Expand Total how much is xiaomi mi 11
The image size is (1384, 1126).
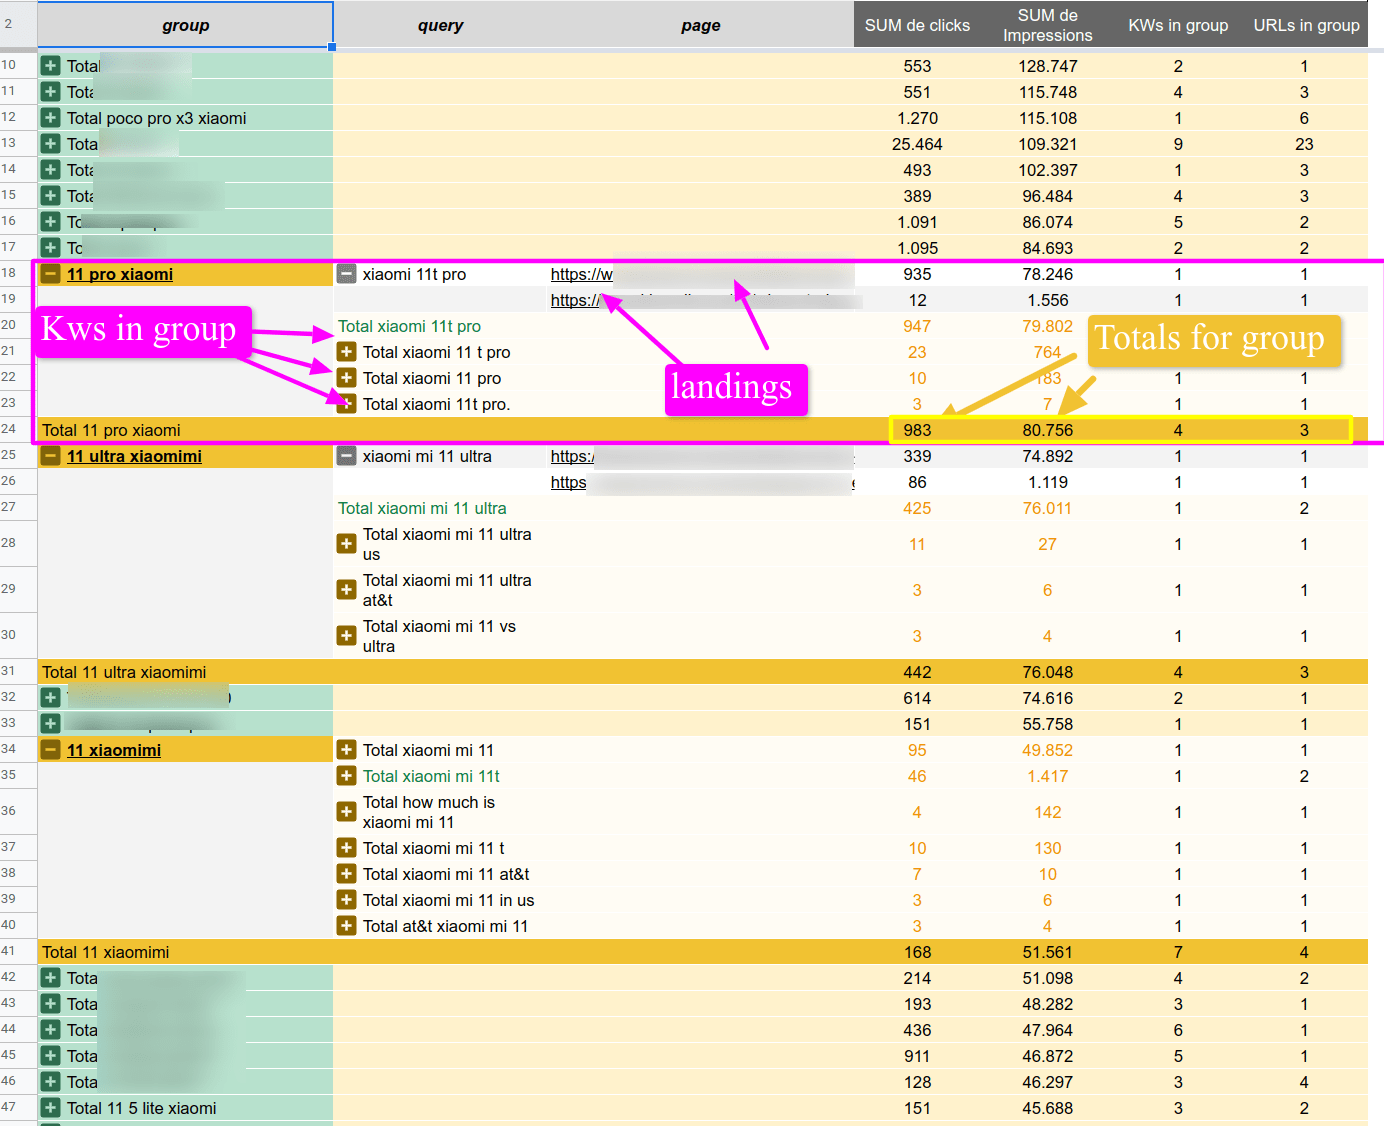[347, 812]
